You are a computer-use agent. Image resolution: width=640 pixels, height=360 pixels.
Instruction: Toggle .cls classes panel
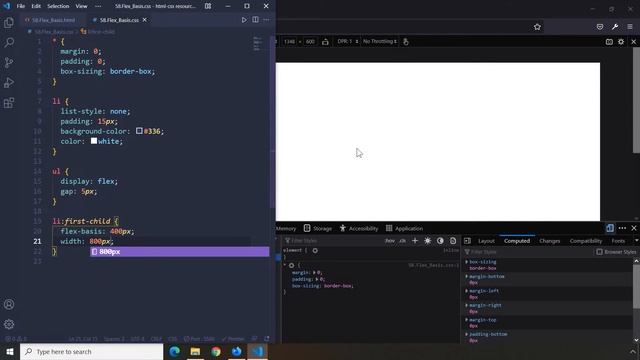402,241
